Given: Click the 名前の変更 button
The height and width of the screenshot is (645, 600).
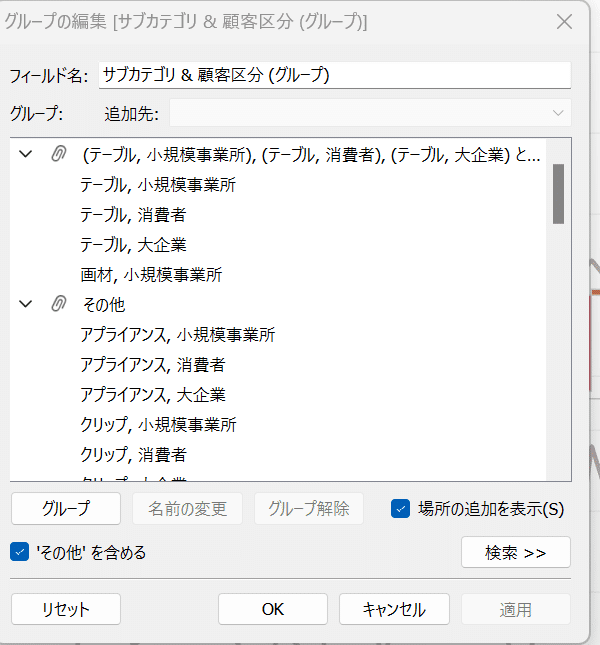Looking at the screenshot, I should pos(187,508).
